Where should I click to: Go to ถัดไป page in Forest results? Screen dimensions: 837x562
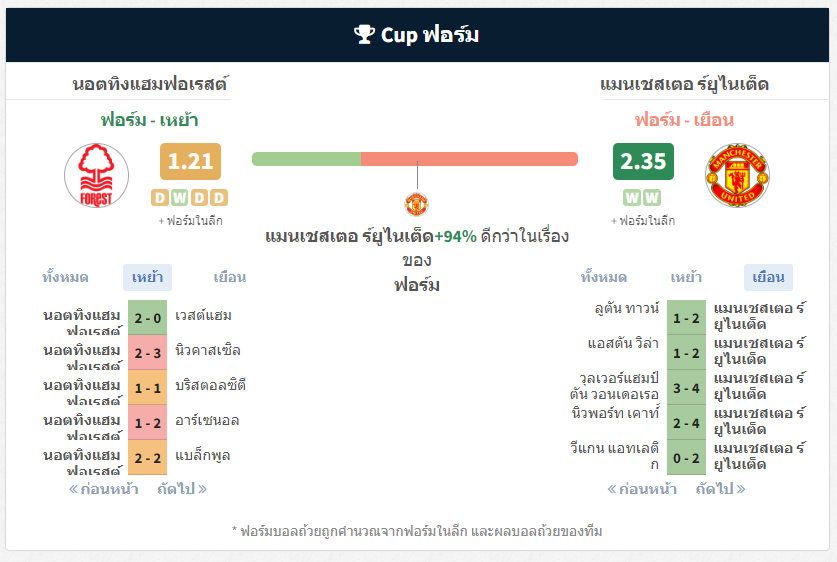(x=181, y=489)
